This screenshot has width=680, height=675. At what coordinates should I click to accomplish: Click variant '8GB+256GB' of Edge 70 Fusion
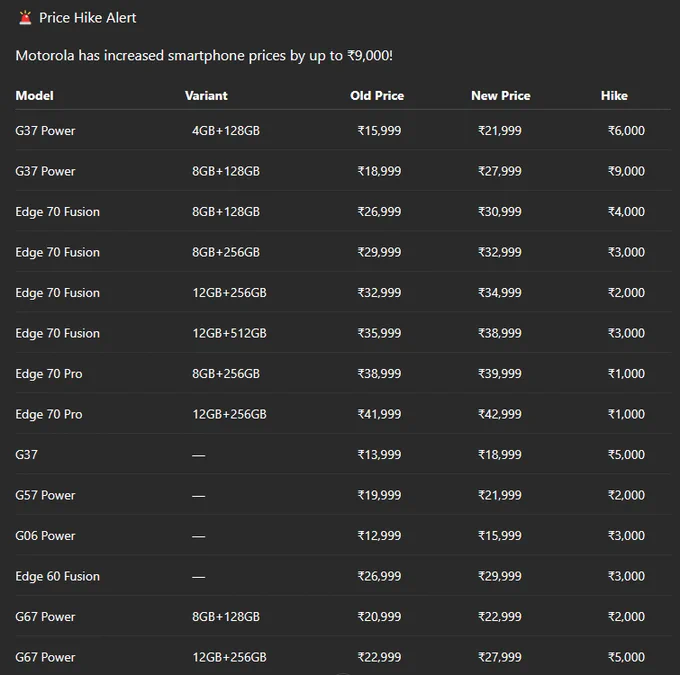point(226,252)
